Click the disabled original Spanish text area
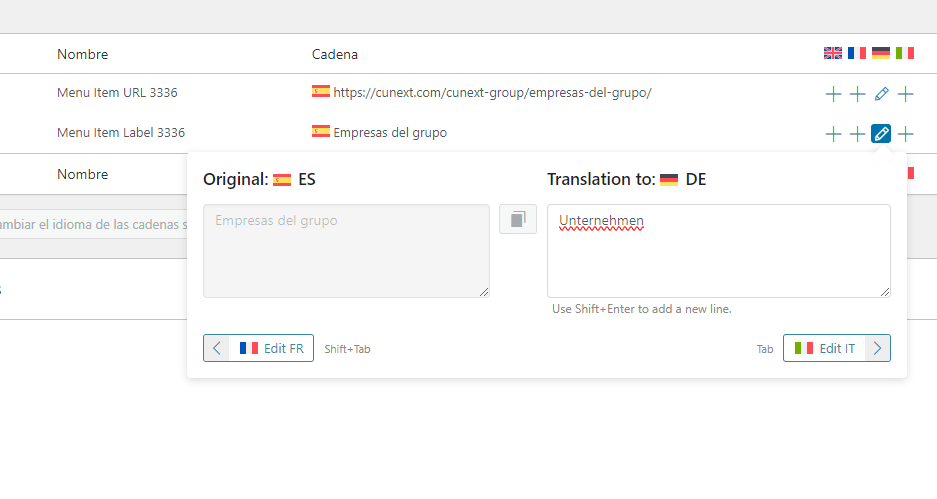 pos(346,251)
